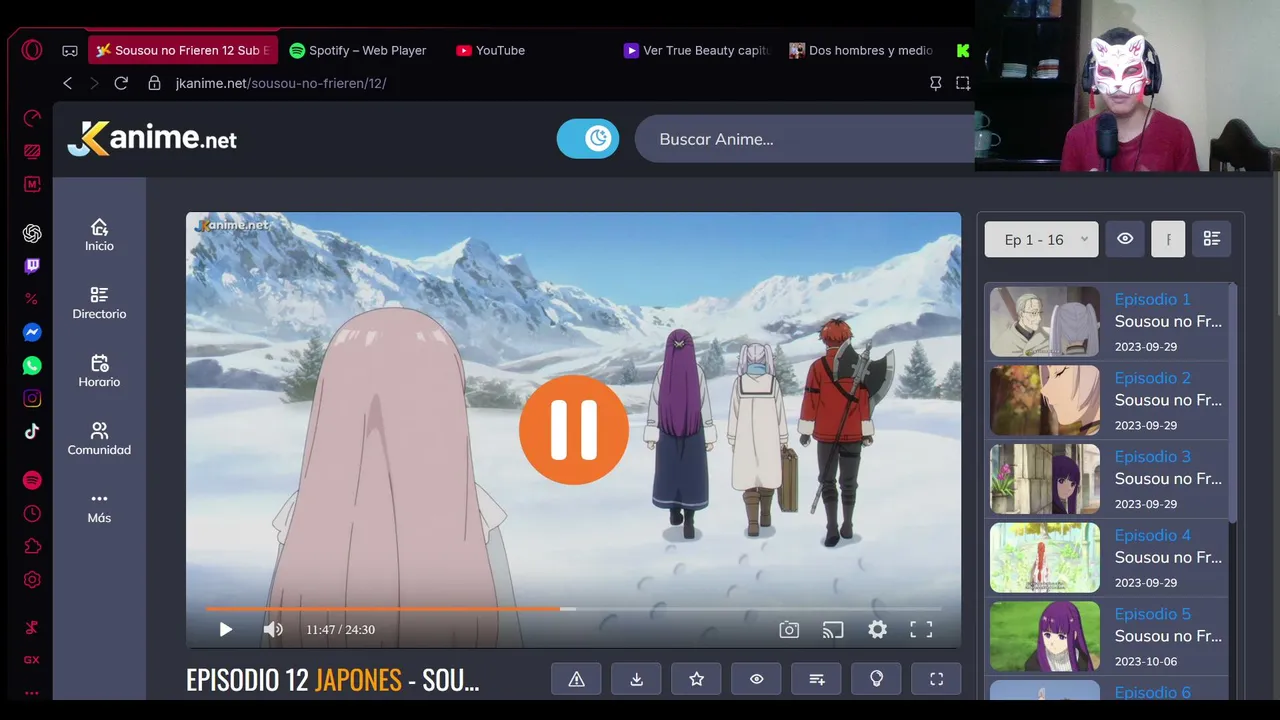This screenshot has height=720, width=1280.
Task: Click the pin icon in address bar
Action: [x=935, y=83]
